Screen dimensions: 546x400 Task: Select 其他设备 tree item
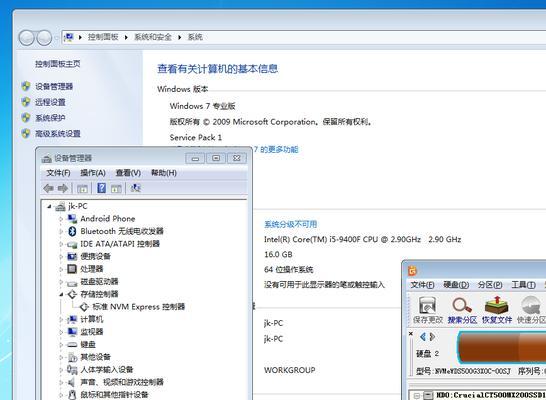95,357
